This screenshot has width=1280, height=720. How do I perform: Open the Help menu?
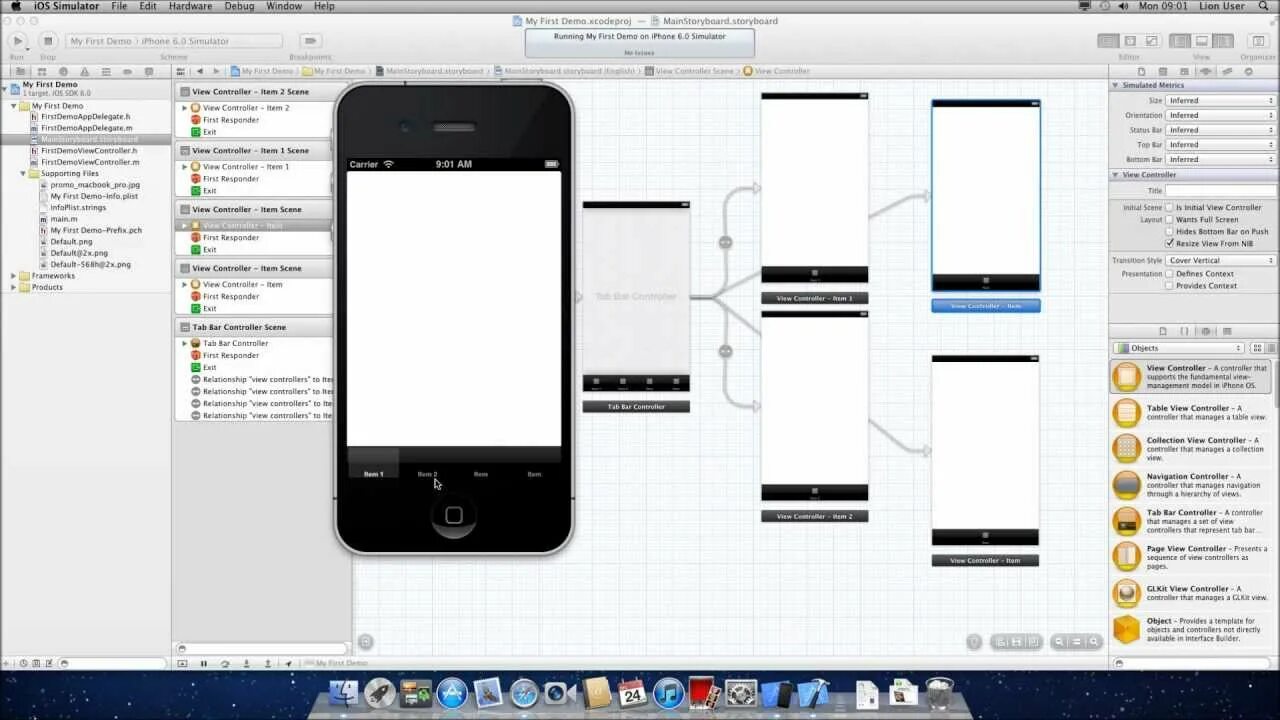[324, 6]
